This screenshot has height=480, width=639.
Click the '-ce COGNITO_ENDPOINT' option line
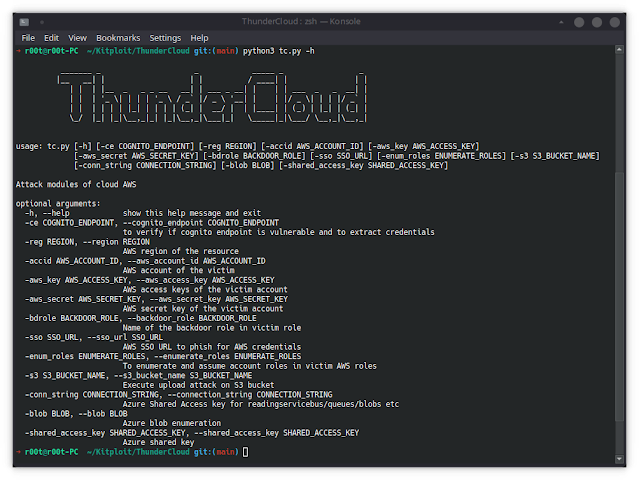152,223
